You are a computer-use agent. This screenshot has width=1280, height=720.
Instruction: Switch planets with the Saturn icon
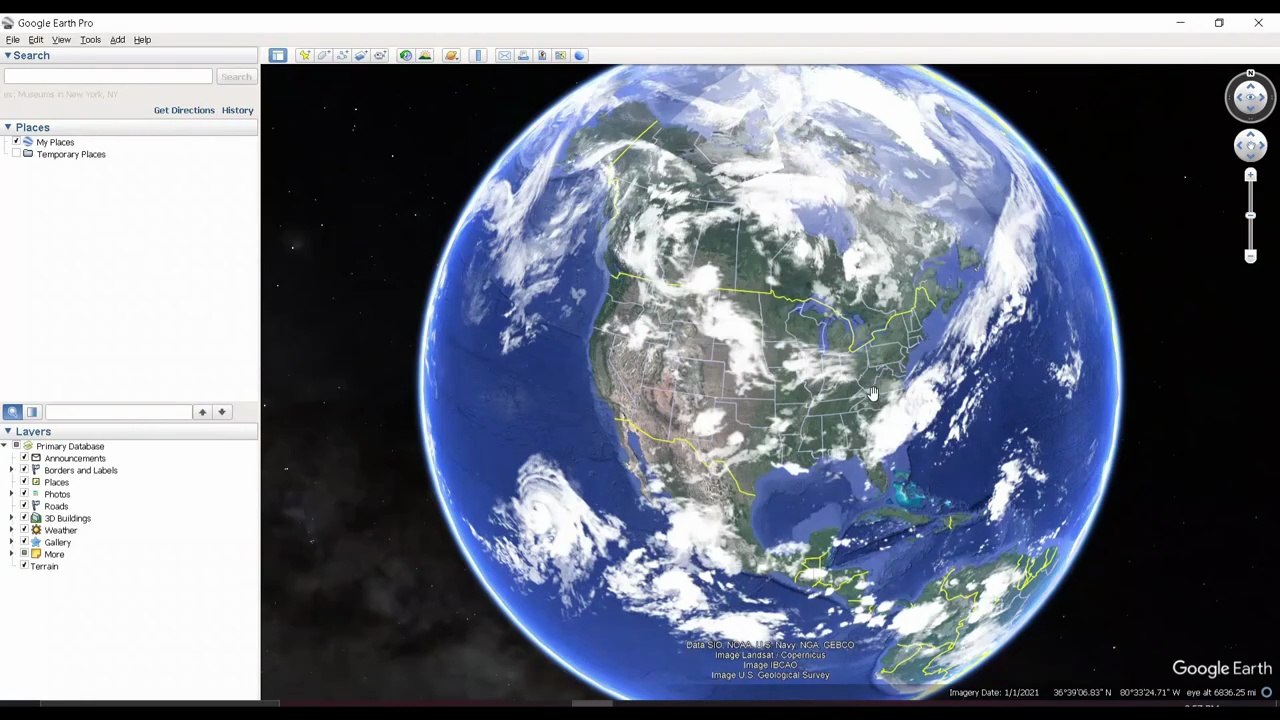pos(451,55)
